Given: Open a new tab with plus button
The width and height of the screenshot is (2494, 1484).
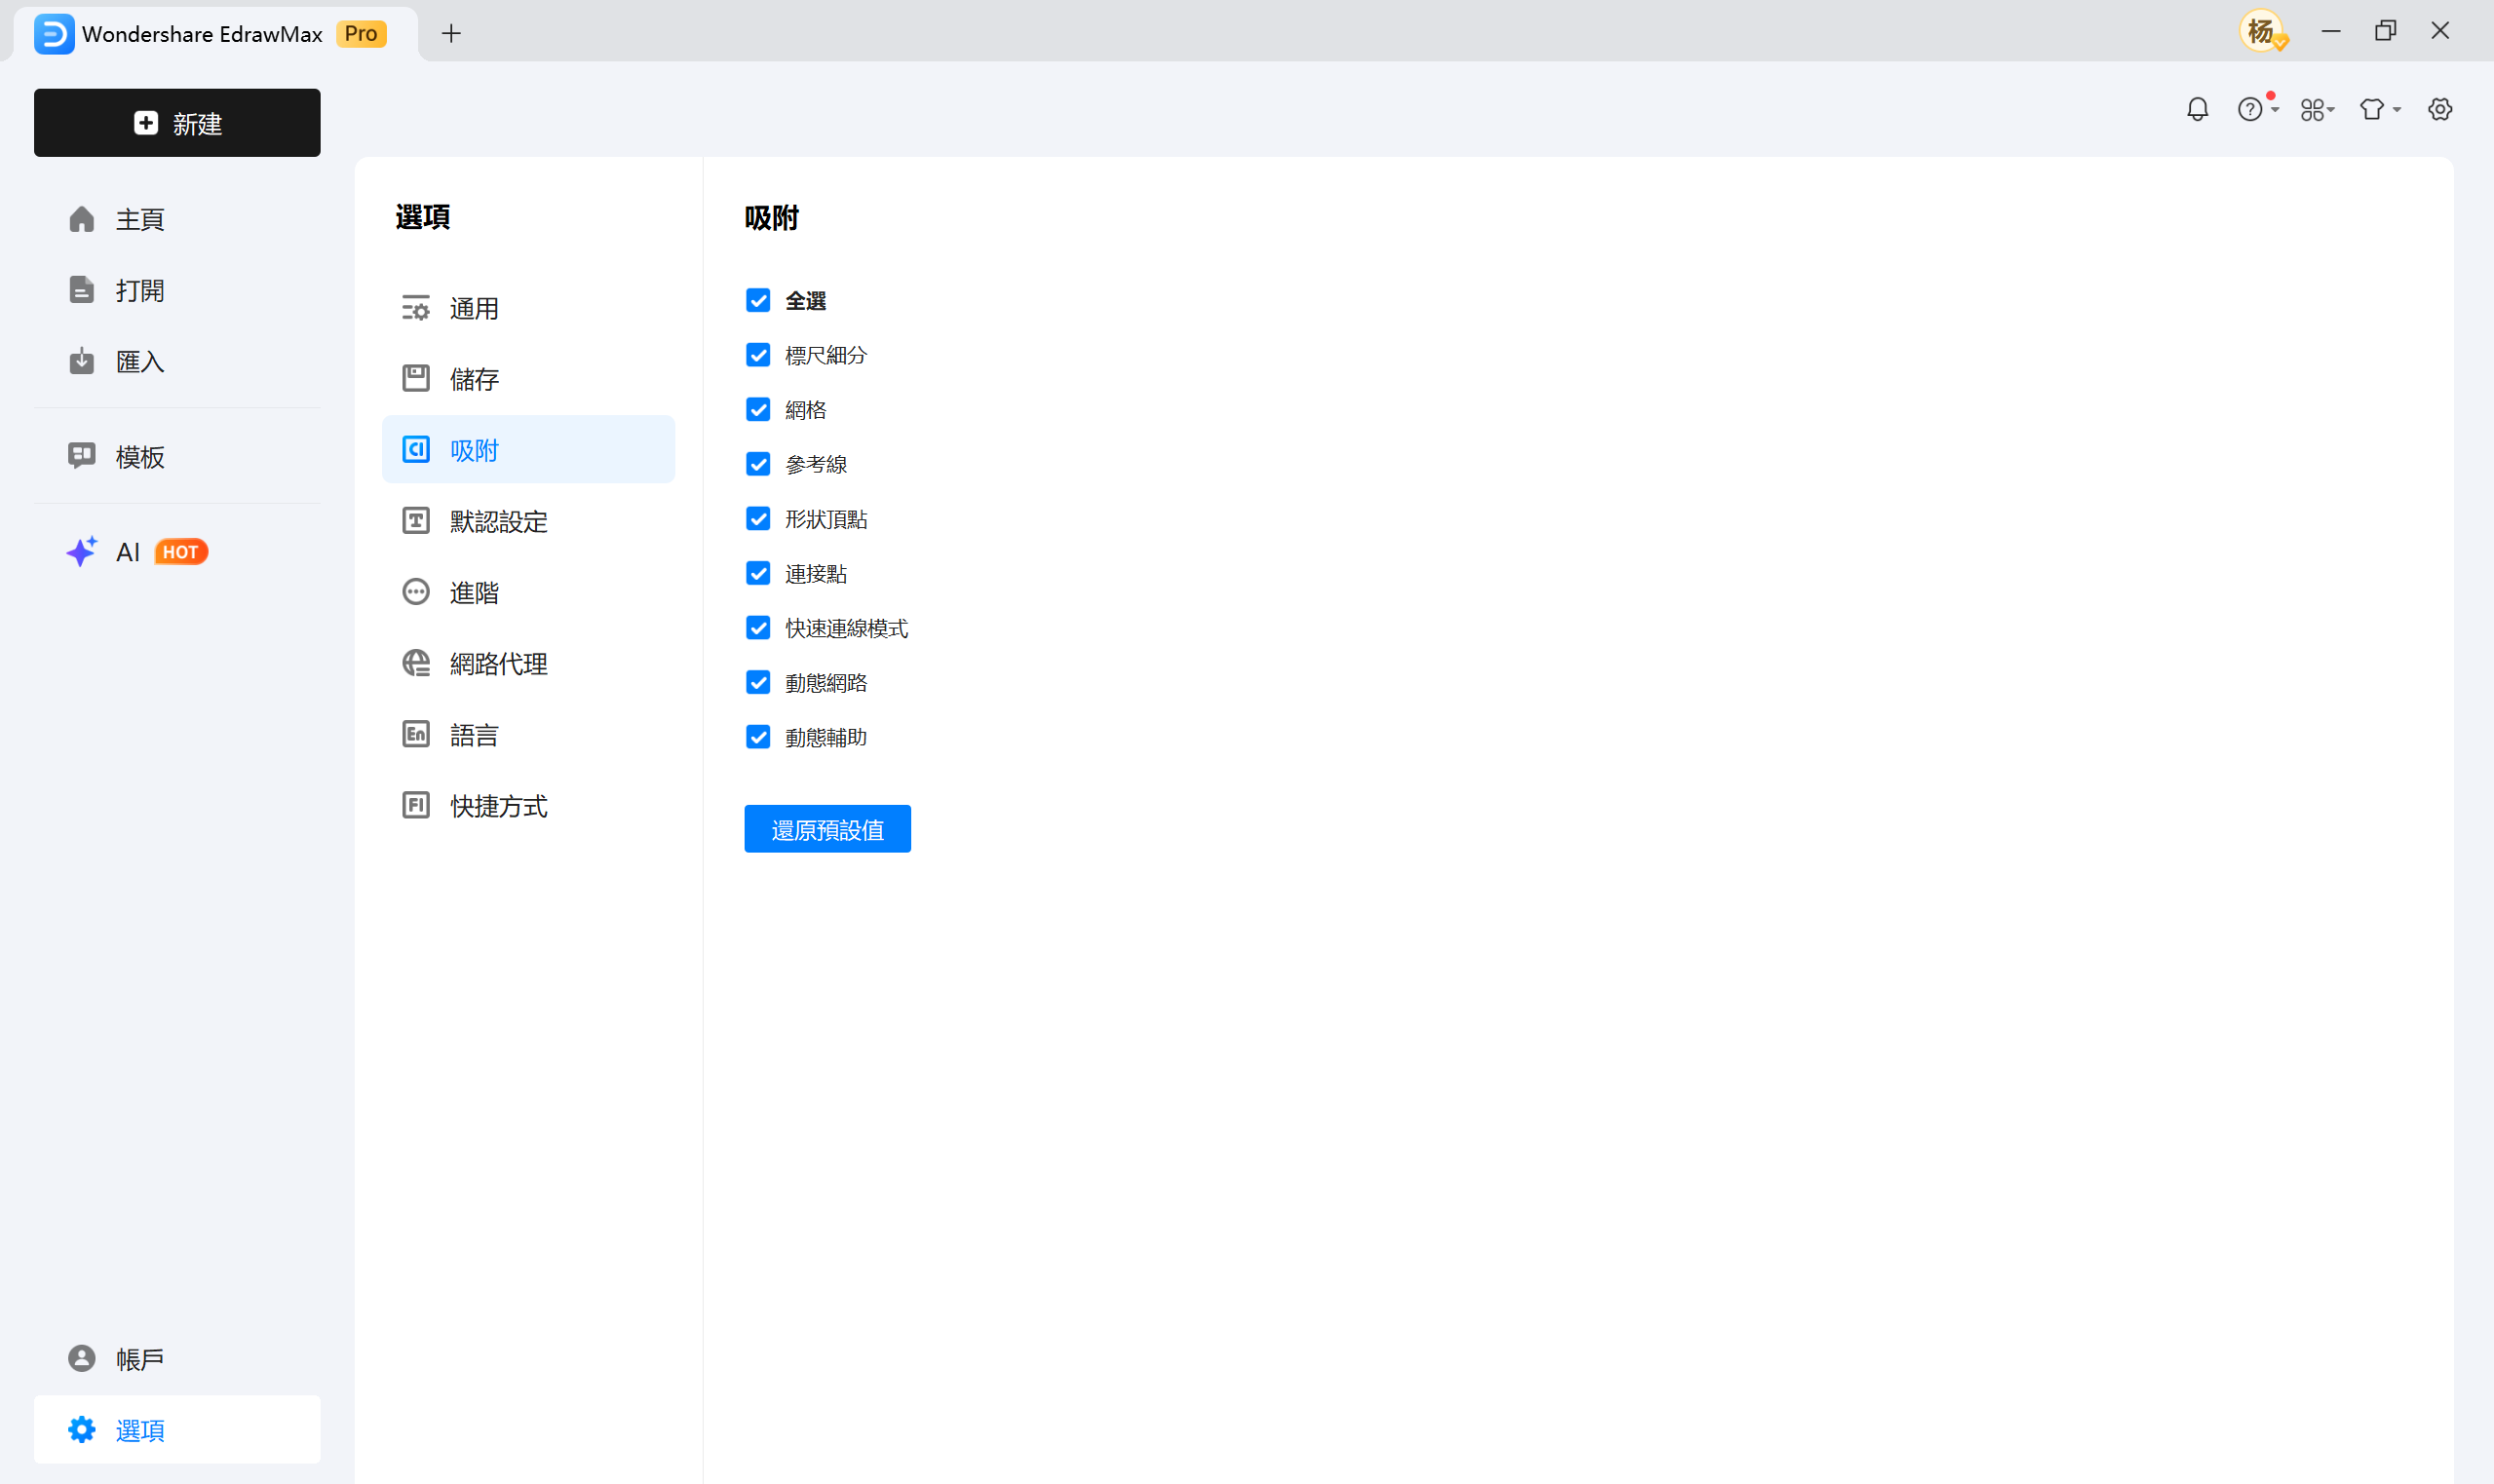Looking at the screenshot, I should 451,33.
